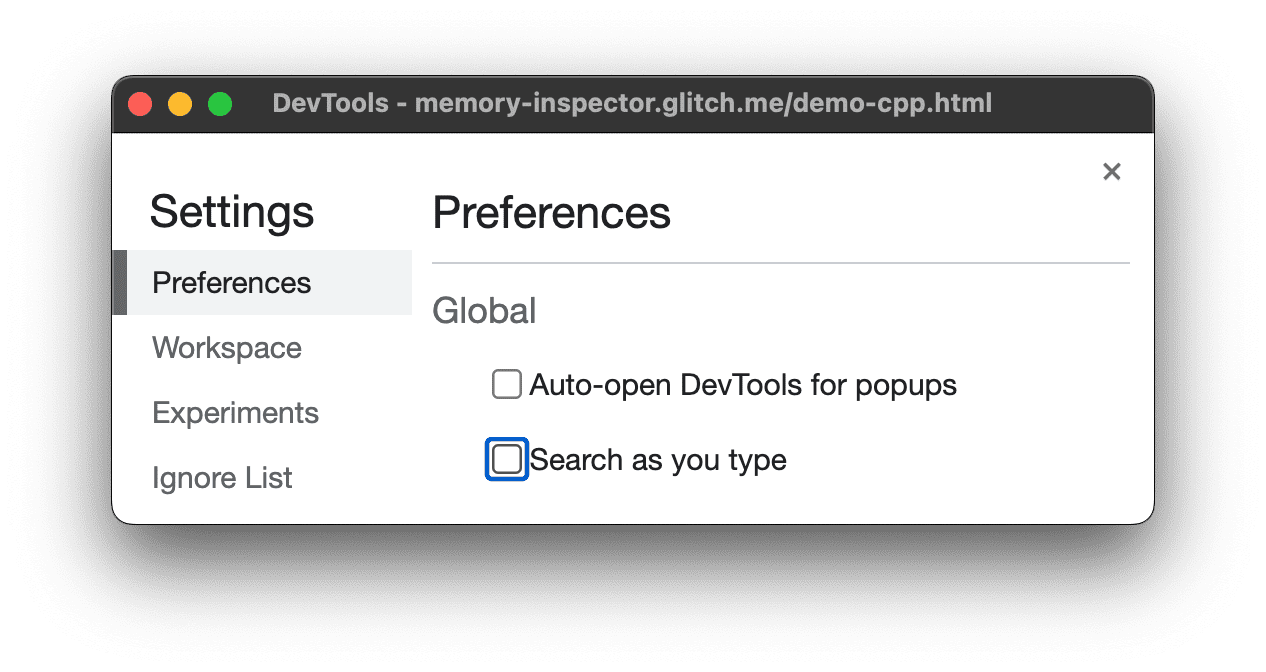Close the Settings dialog with the X
Screen dimensions: 1266x672
(x=1111, y=171)
